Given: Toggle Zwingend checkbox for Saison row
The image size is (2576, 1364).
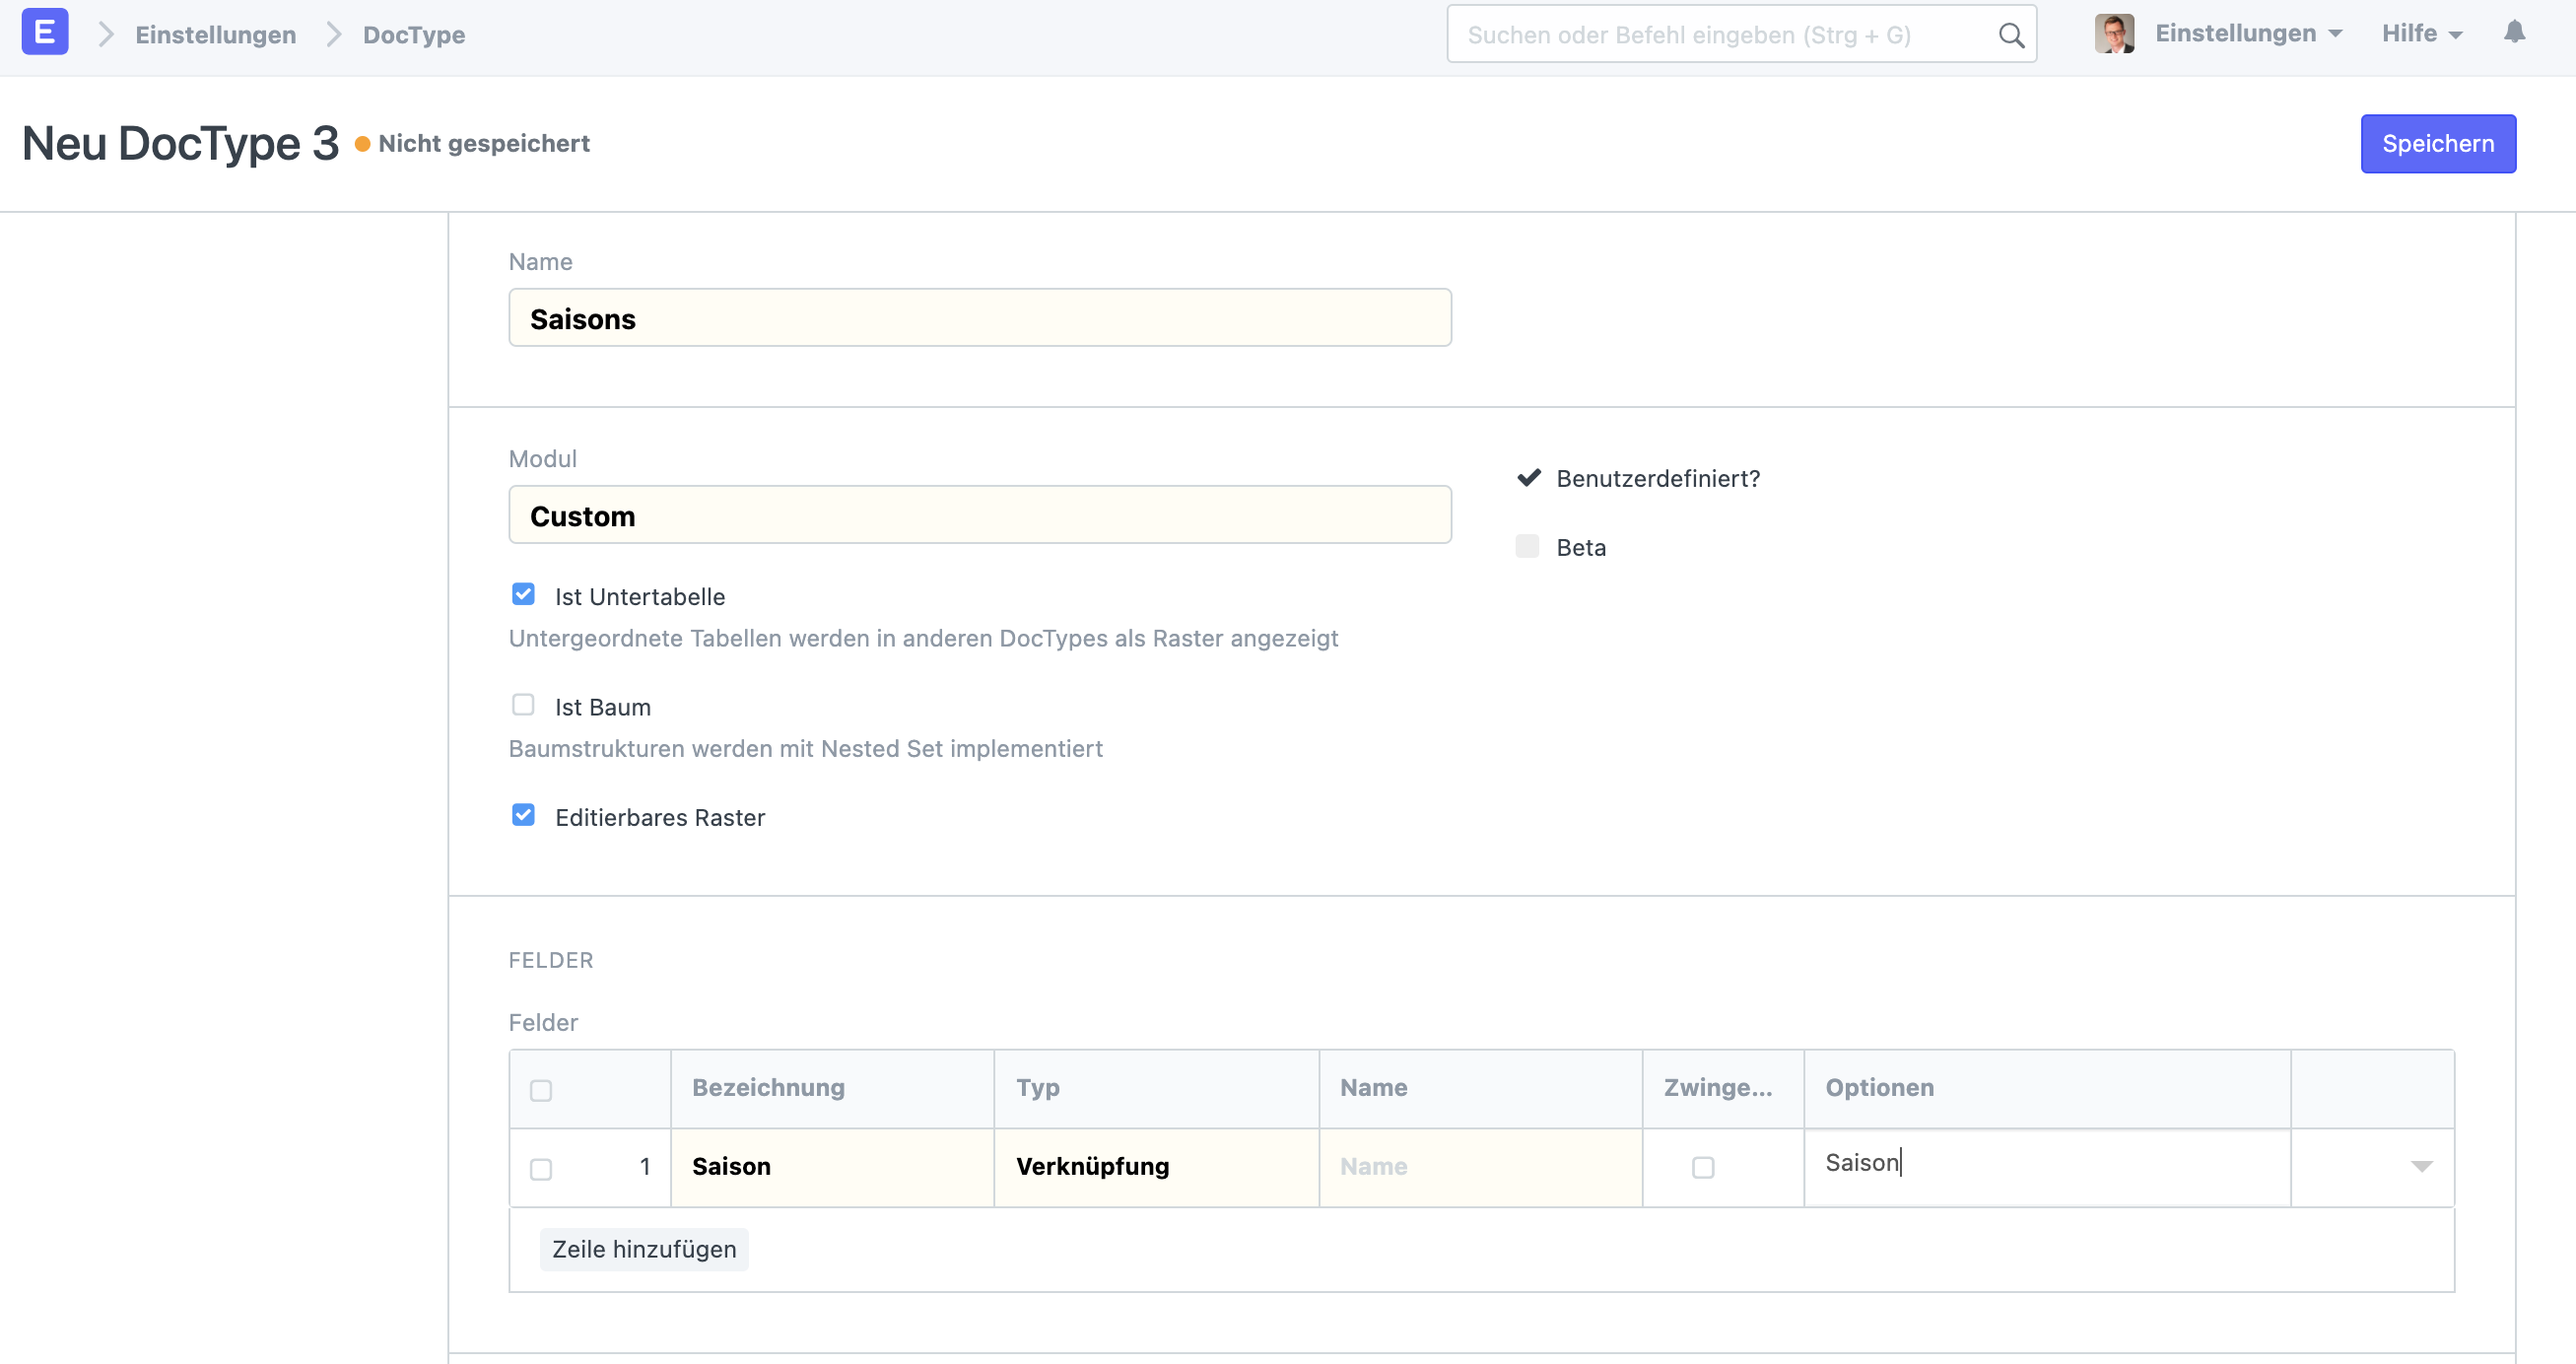Looking at the screenshot, I should 1703,1167.
